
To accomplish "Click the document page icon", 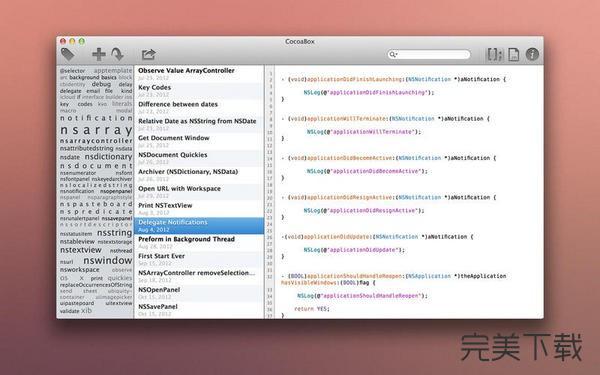I will click(x=514, y=54).
